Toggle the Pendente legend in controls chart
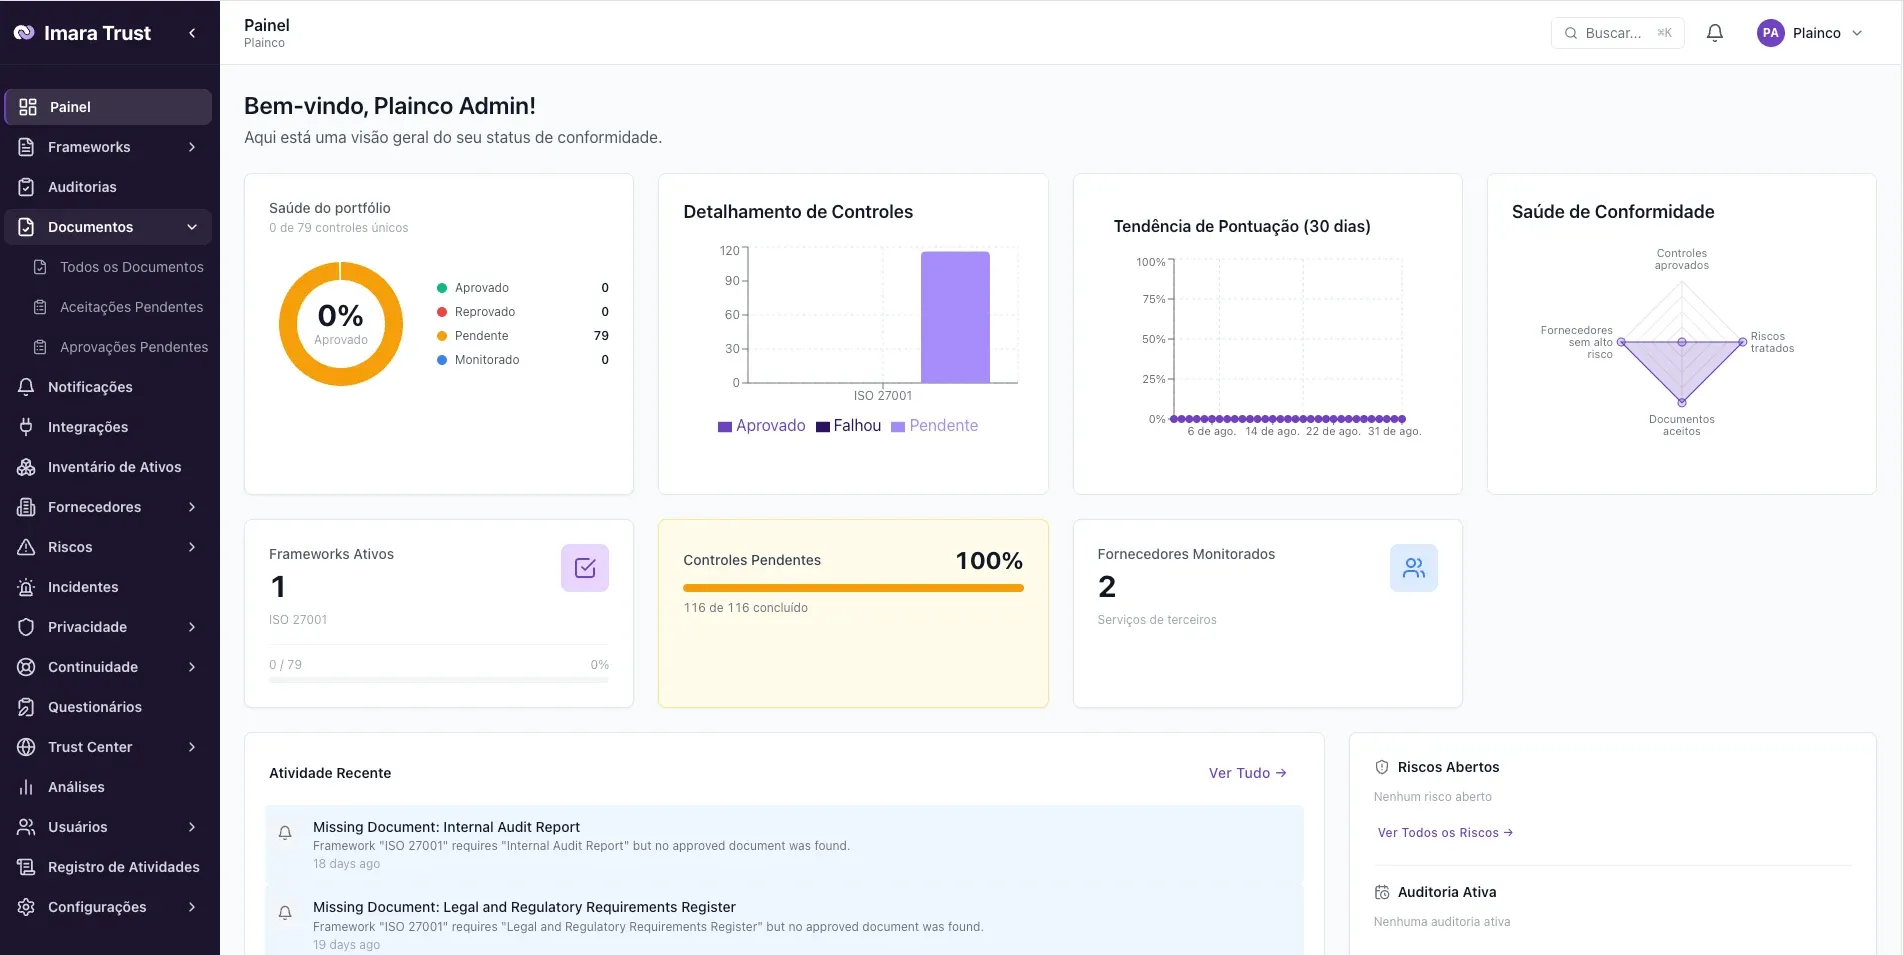This screenshot has height=955, width=1903. tap(935, 426)
